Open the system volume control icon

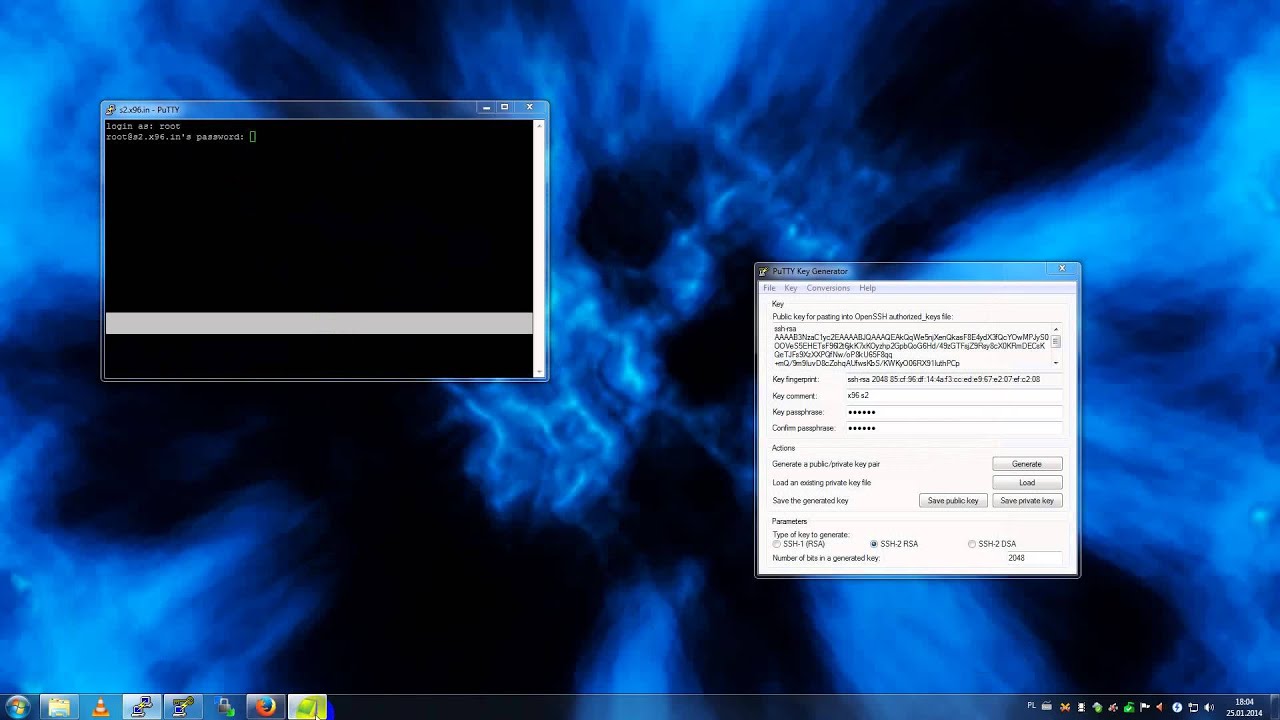click(x=1209, y=707)
